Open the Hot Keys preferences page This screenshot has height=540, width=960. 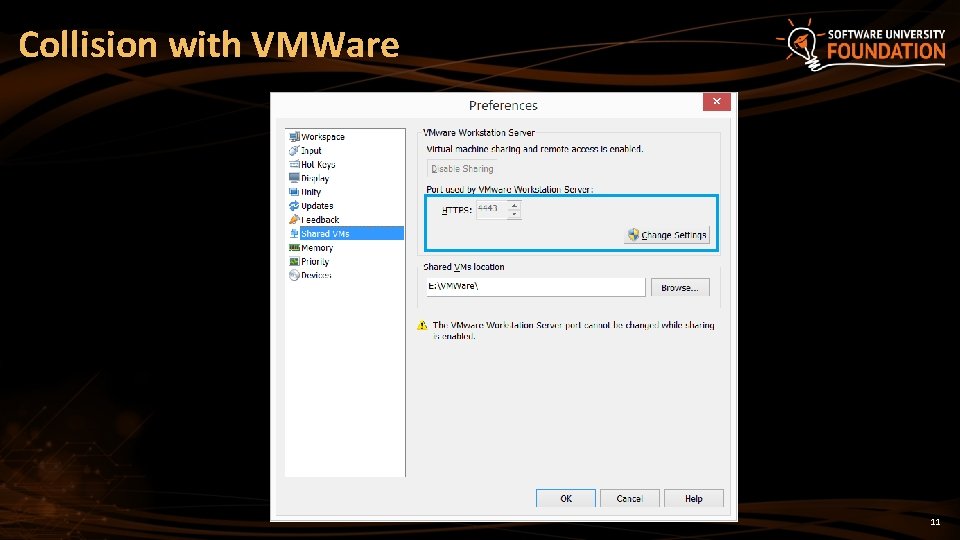pos(318,164)
